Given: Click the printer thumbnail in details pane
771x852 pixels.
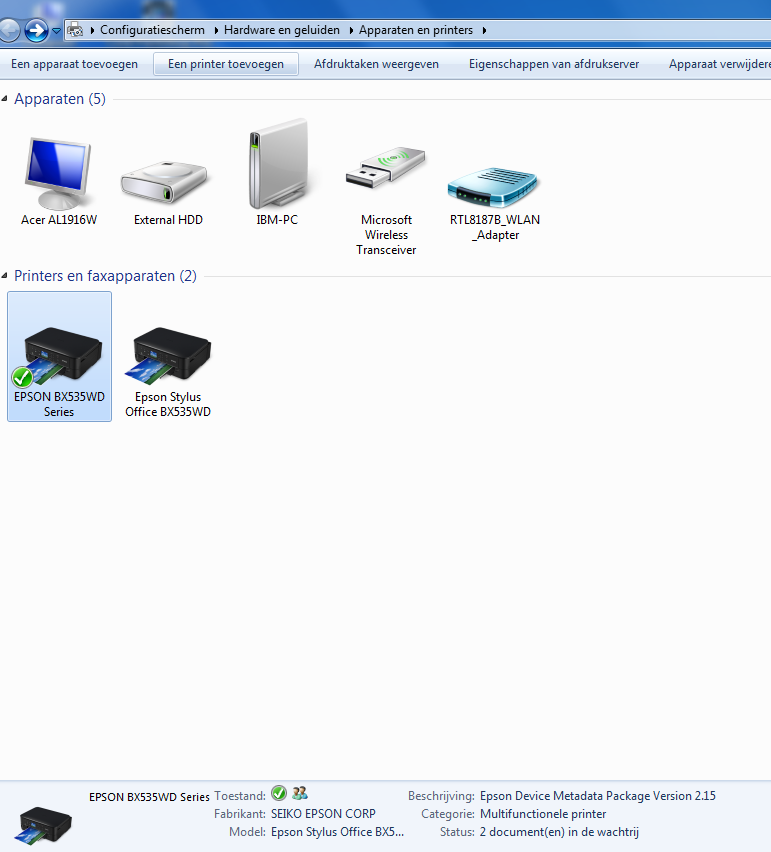Looking at the screenshot, I should point(44,825).
